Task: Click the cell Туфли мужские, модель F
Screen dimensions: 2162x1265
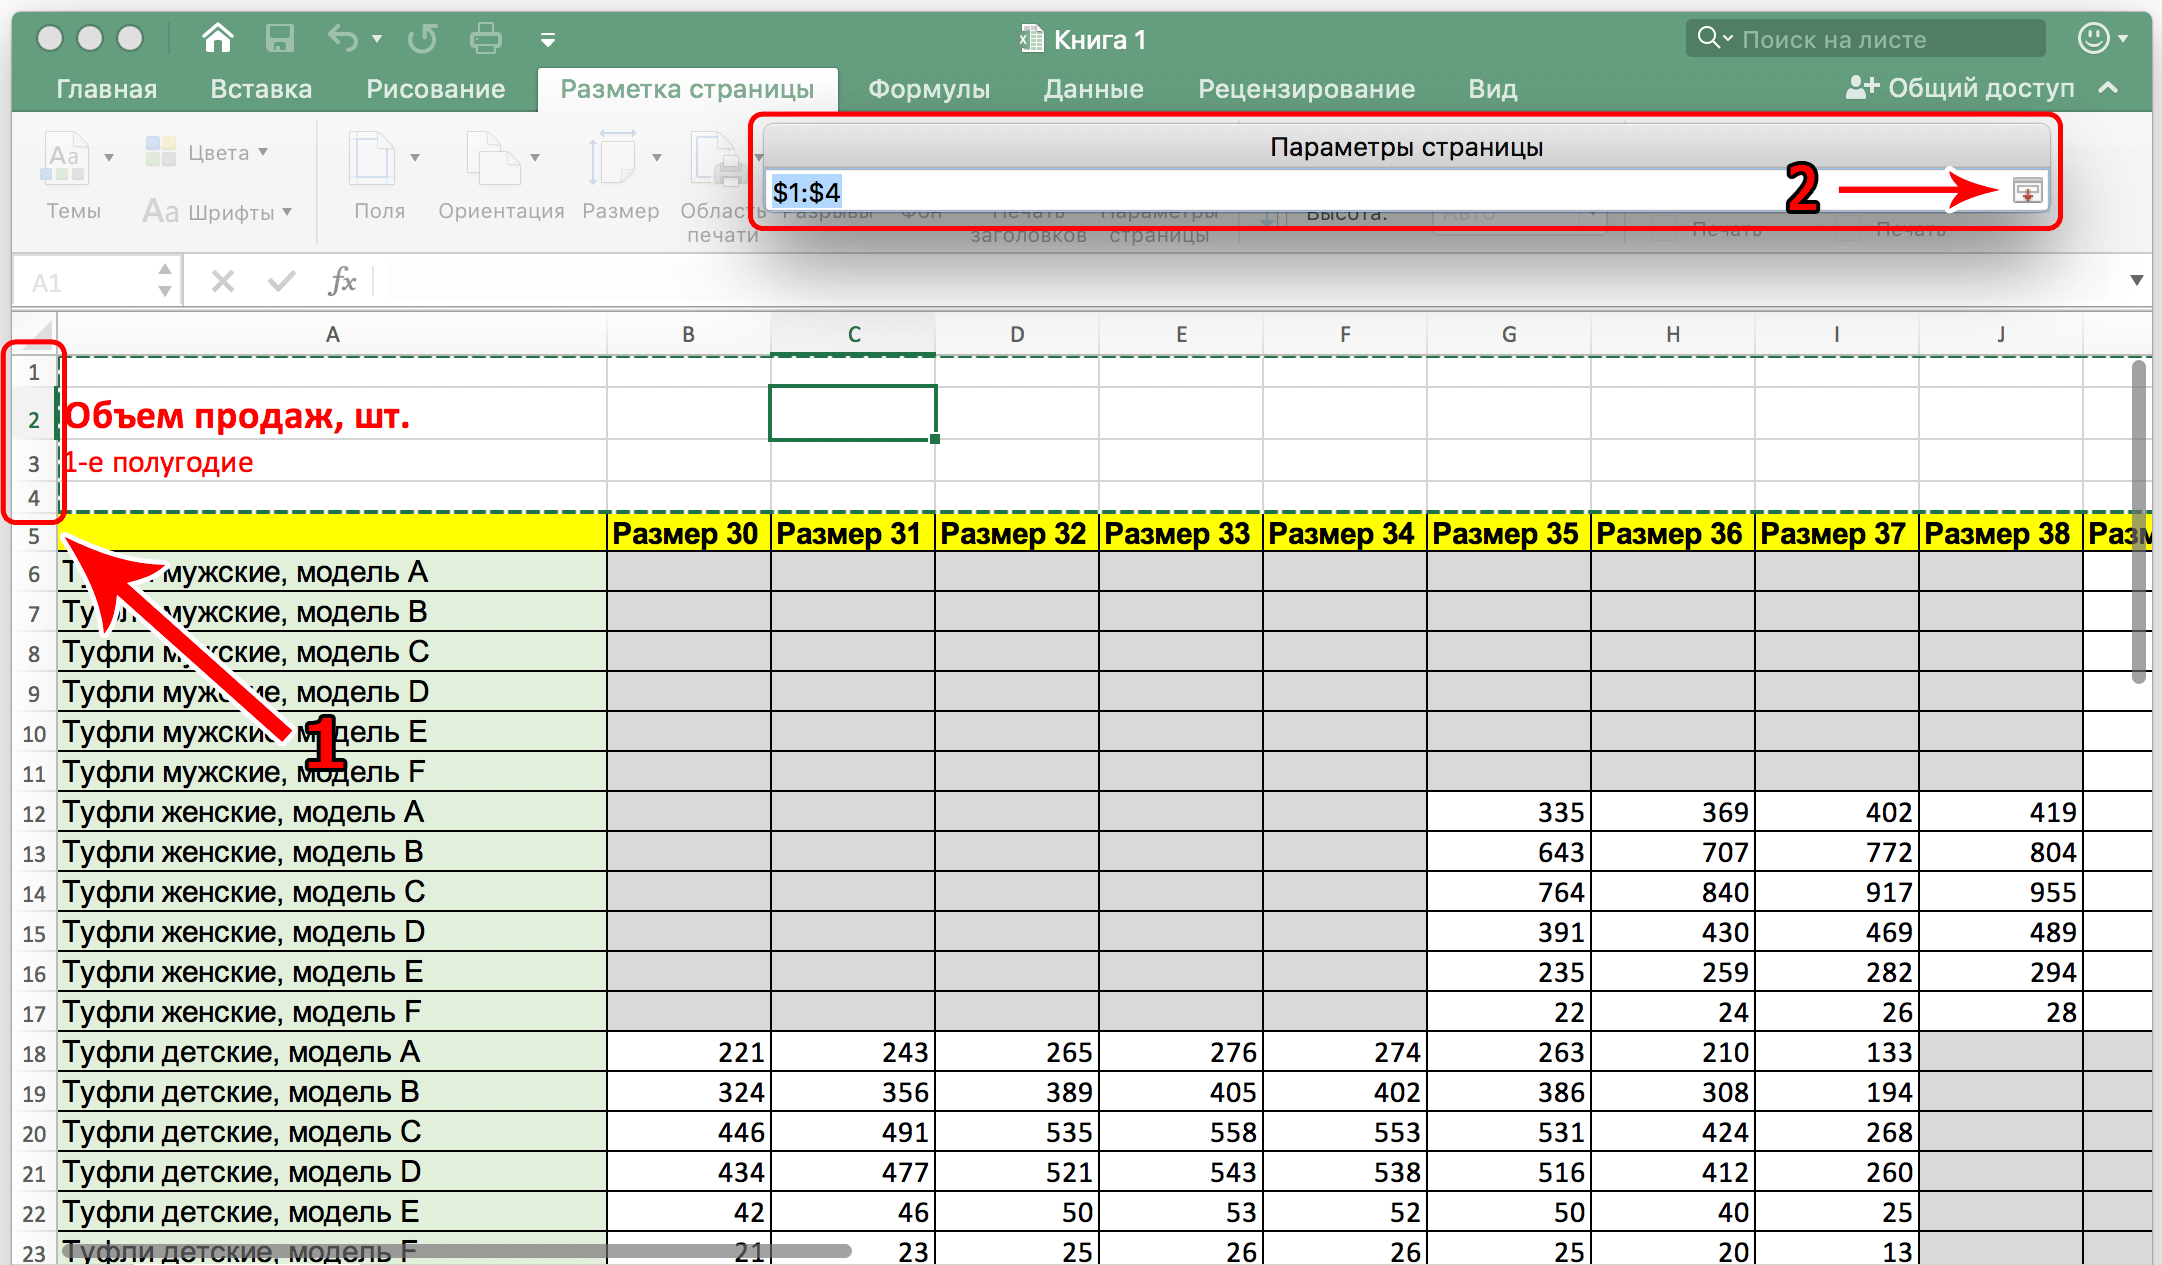Action: pos(332,772)
